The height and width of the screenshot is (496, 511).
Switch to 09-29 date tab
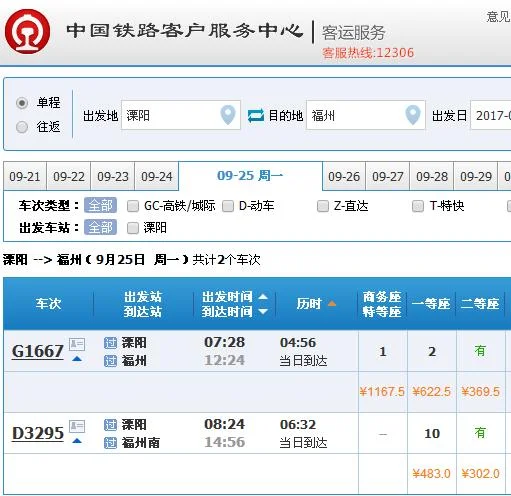476,176
